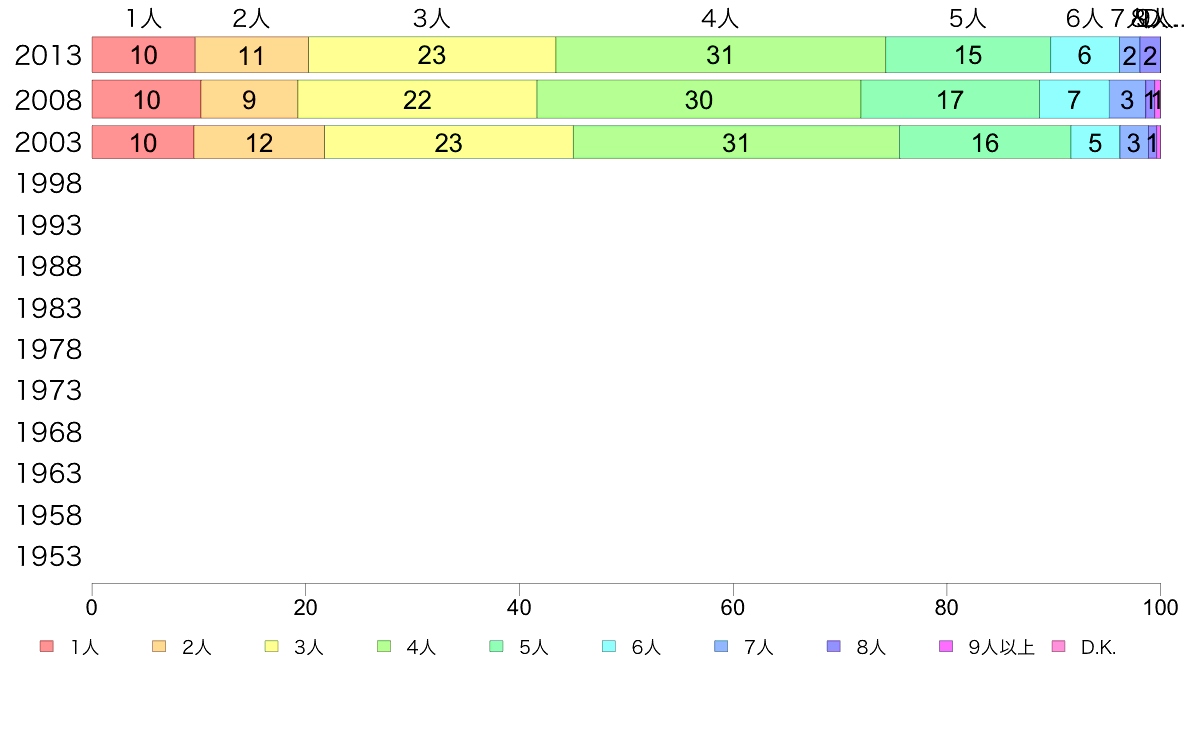Click the 8人 legend label text

pos(871,647)
